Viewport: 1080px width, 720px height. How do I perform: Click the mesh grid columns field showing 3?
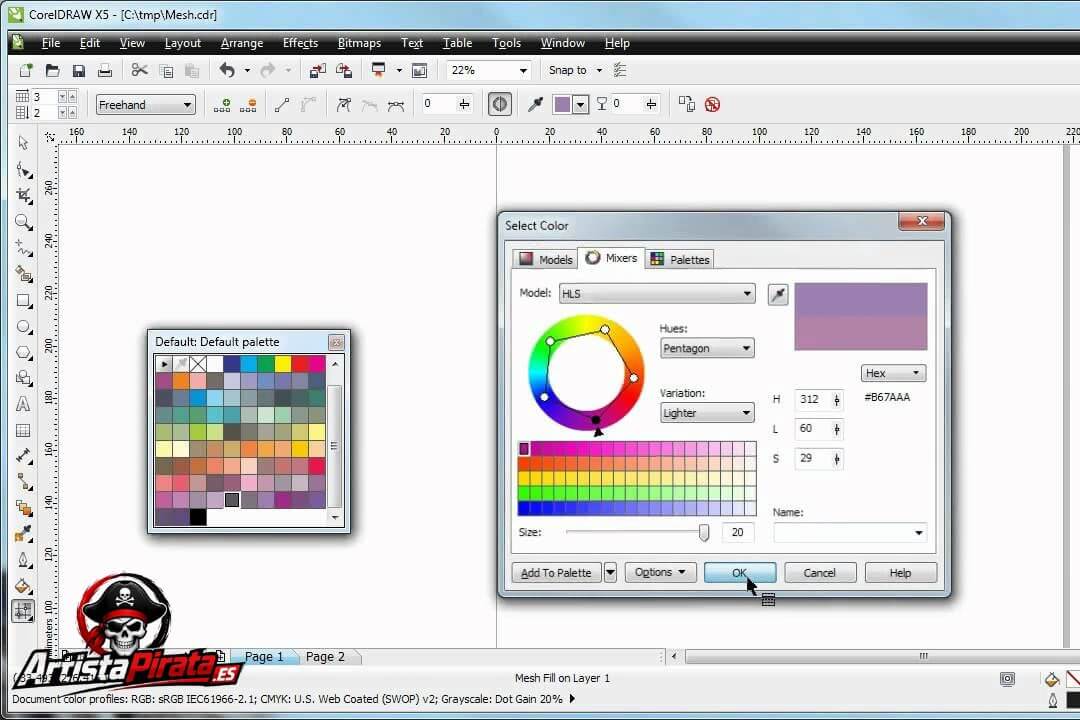tap(43, 96)
